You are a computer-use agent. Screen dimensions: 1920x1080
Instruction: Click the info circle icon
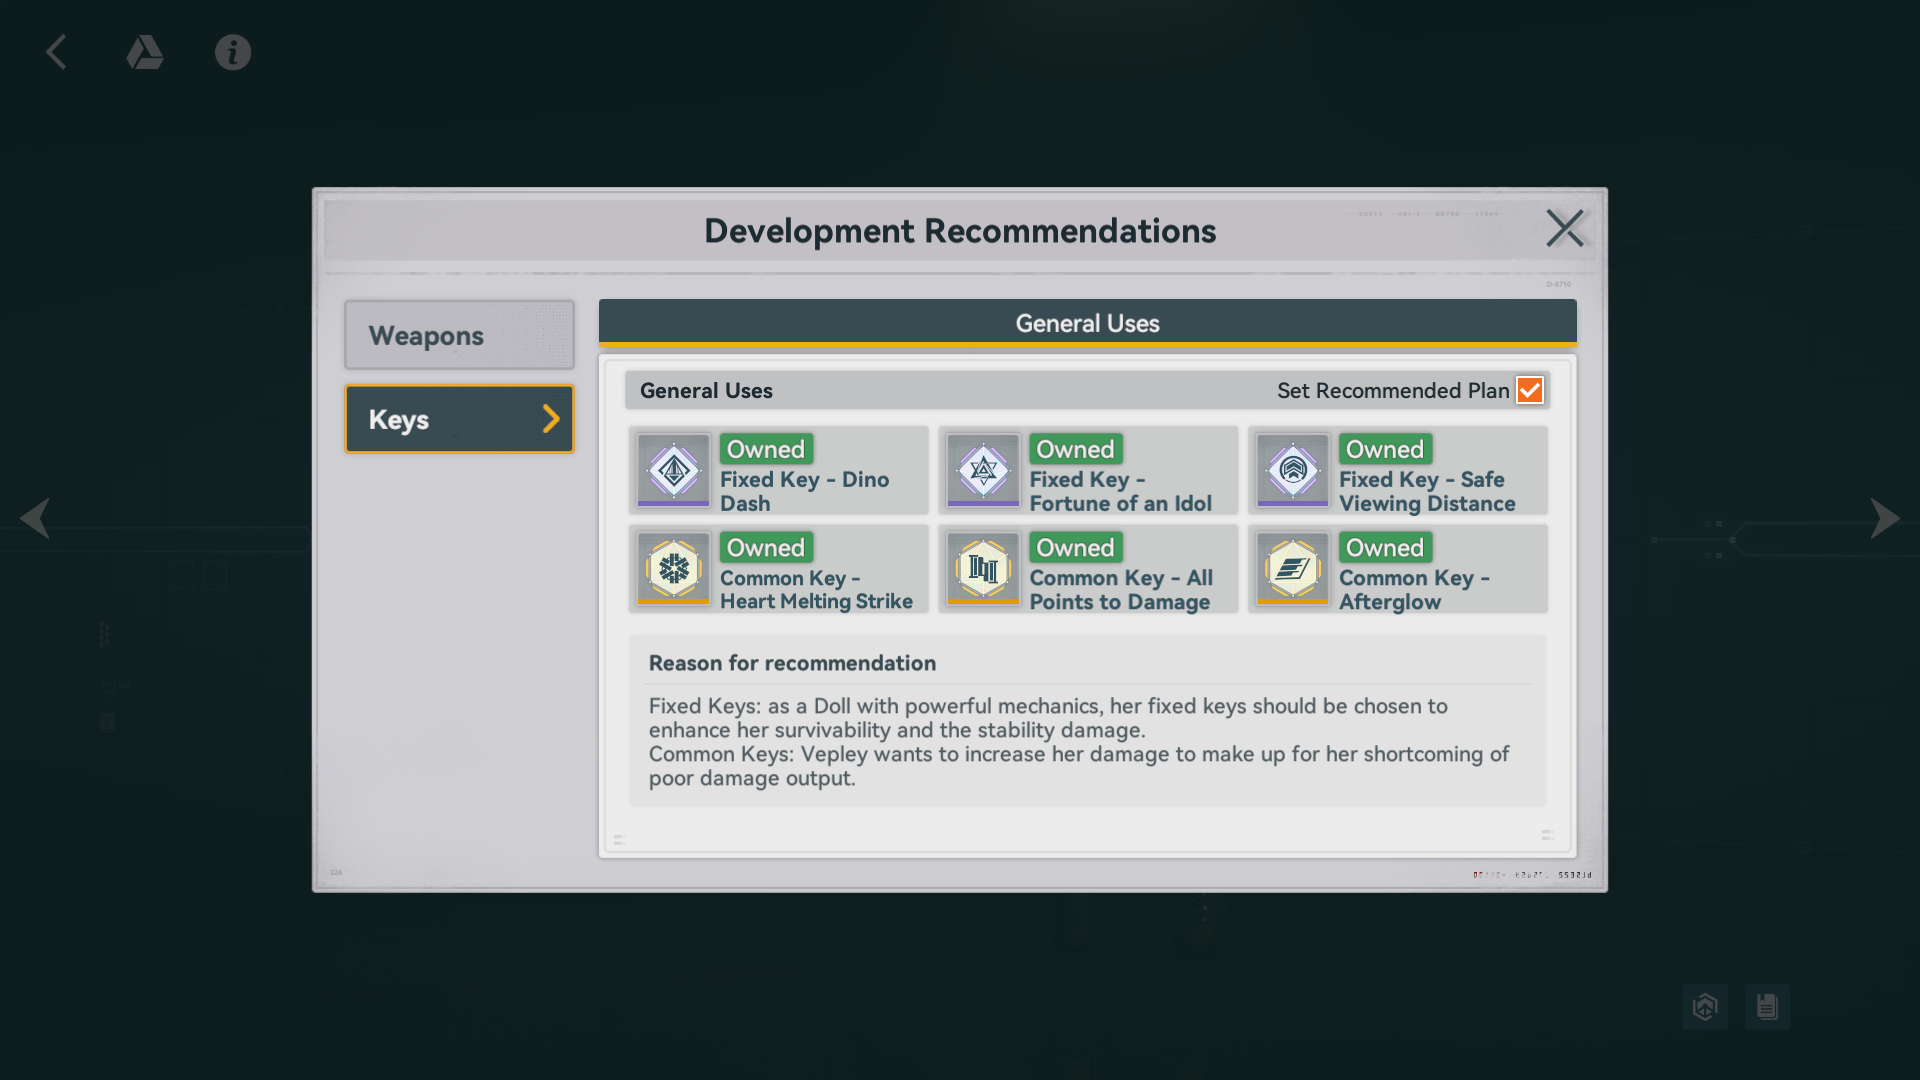coord(233,52)
